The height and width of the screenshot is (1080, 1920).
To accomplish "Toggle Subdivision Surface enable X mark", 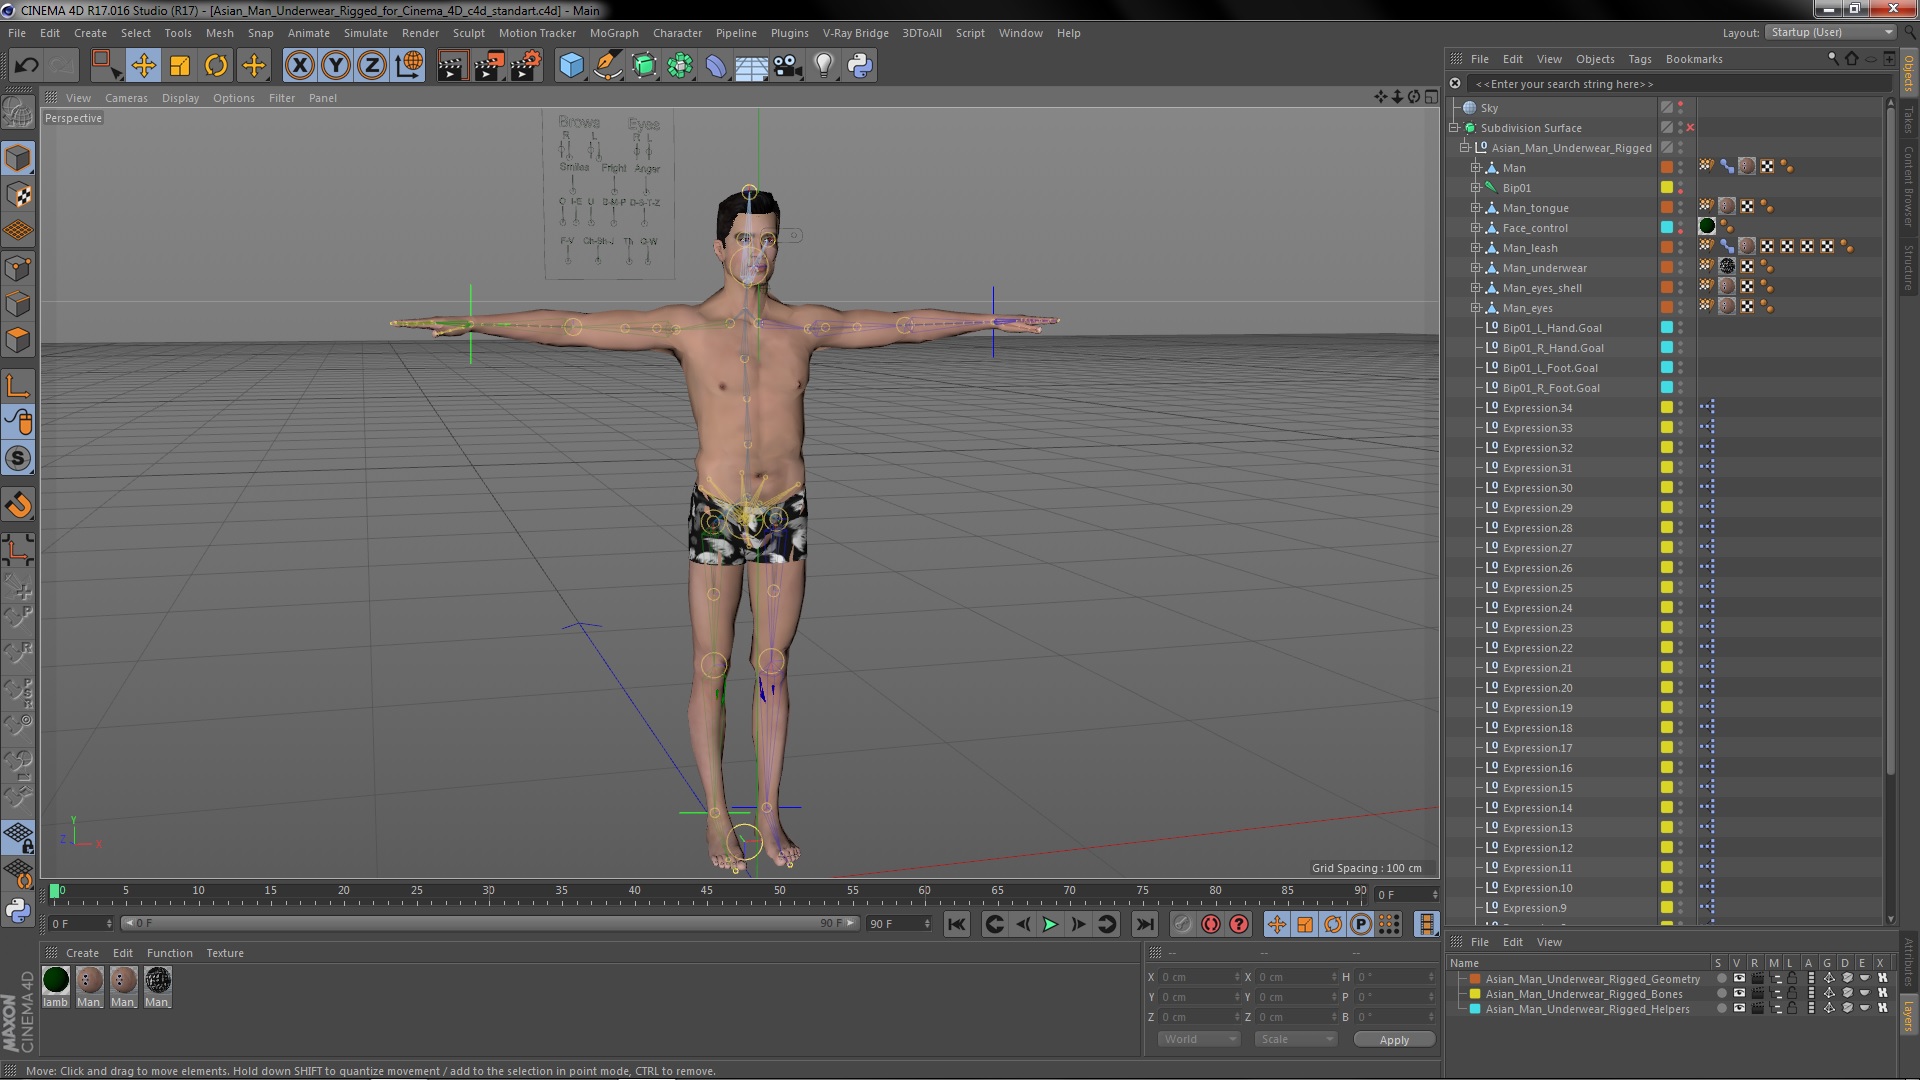I will 1690,128.
